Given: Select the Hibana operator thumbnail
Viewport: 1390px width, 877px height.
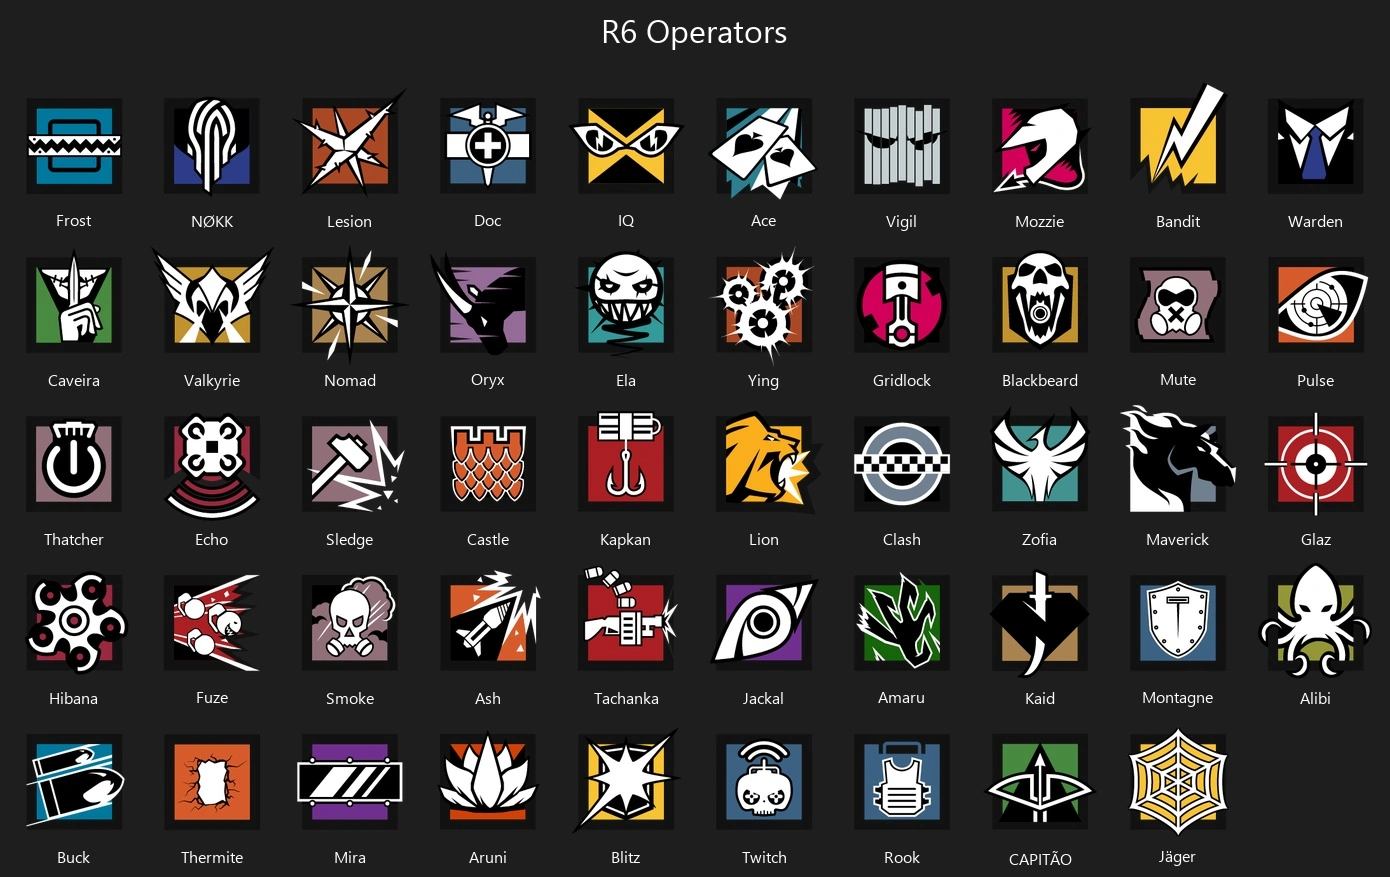Looking at the screenshot, I should tap(76, 623).
